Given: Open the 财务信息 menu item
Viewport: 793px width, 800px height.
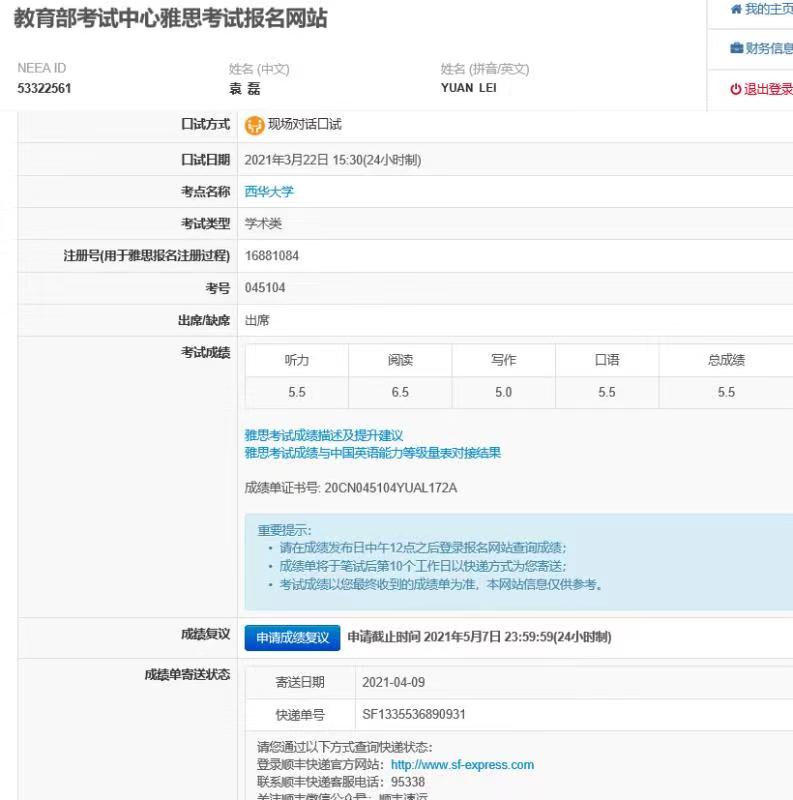Looking at the screenshot, I should 769,48.
